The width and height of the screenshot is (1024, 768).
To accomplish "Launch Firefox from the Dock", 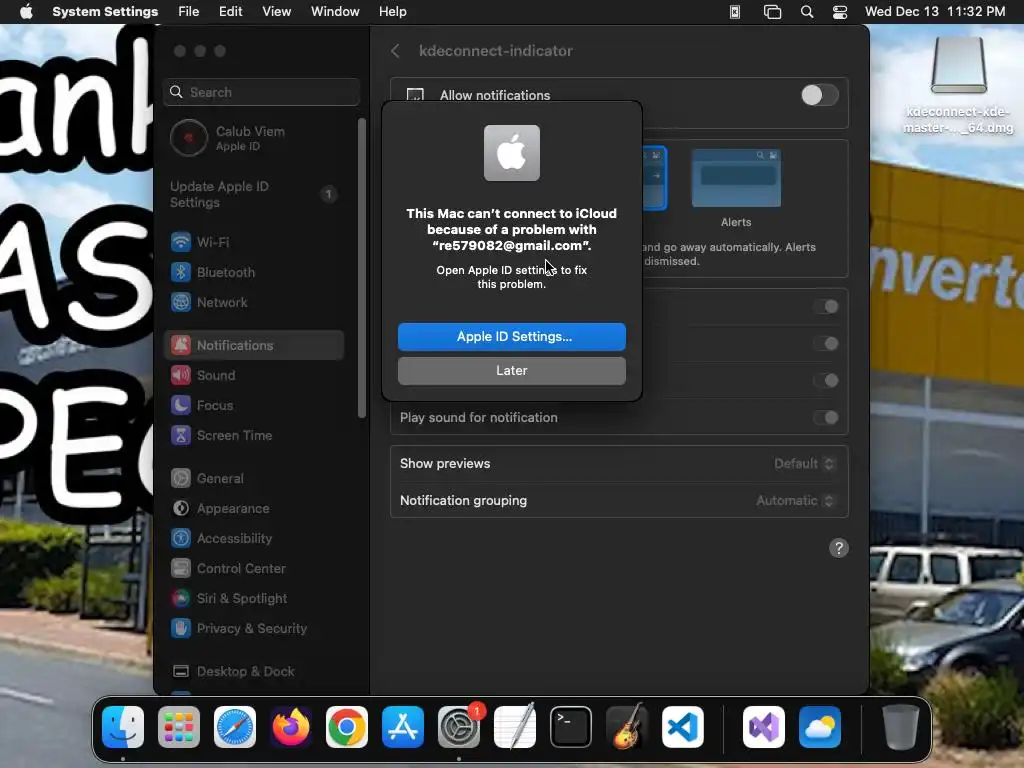I will [291, 727].
